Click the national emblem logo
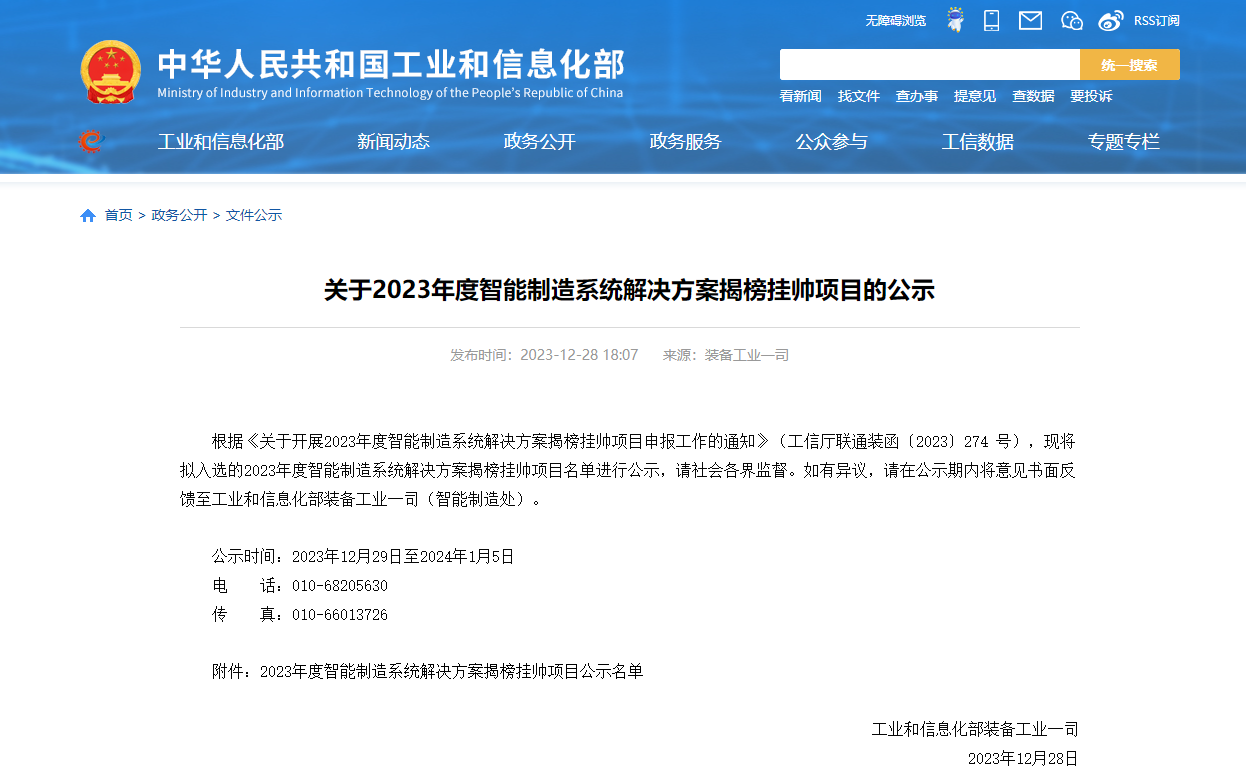 (111, 72)
